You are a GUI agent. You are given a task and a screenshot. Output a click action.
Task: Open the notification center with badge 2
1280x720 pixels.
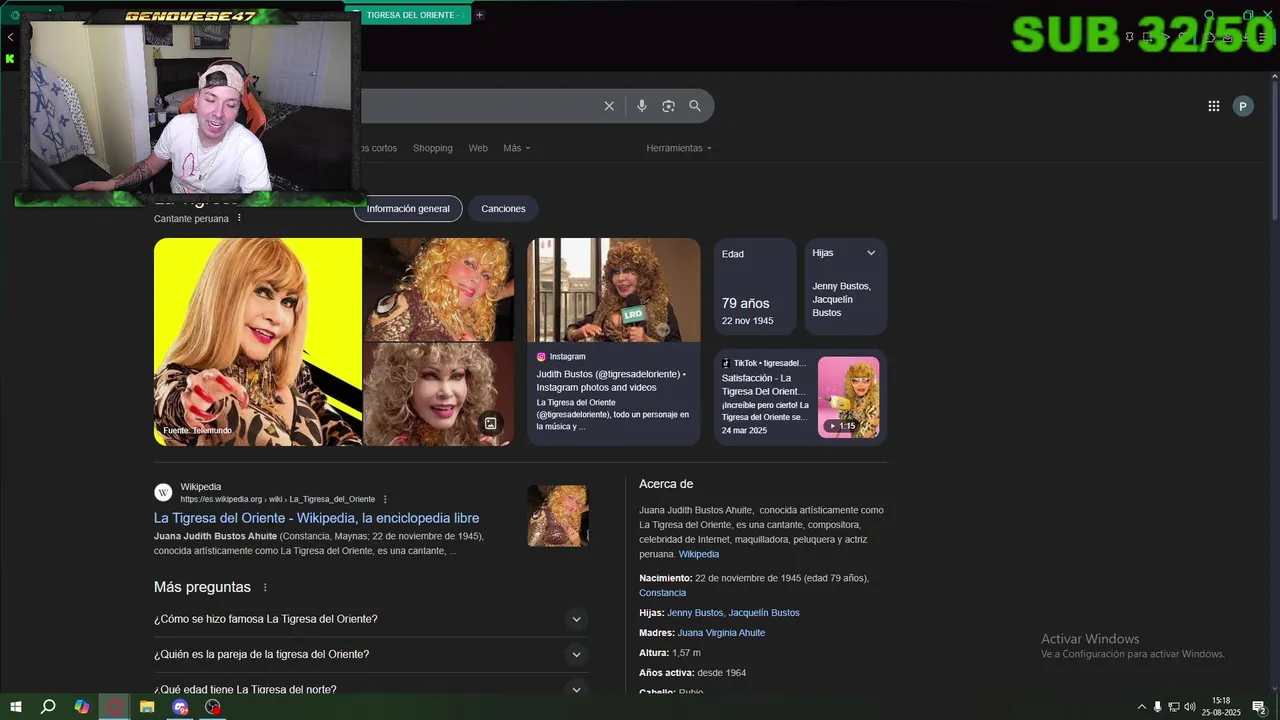[1260, 707]
